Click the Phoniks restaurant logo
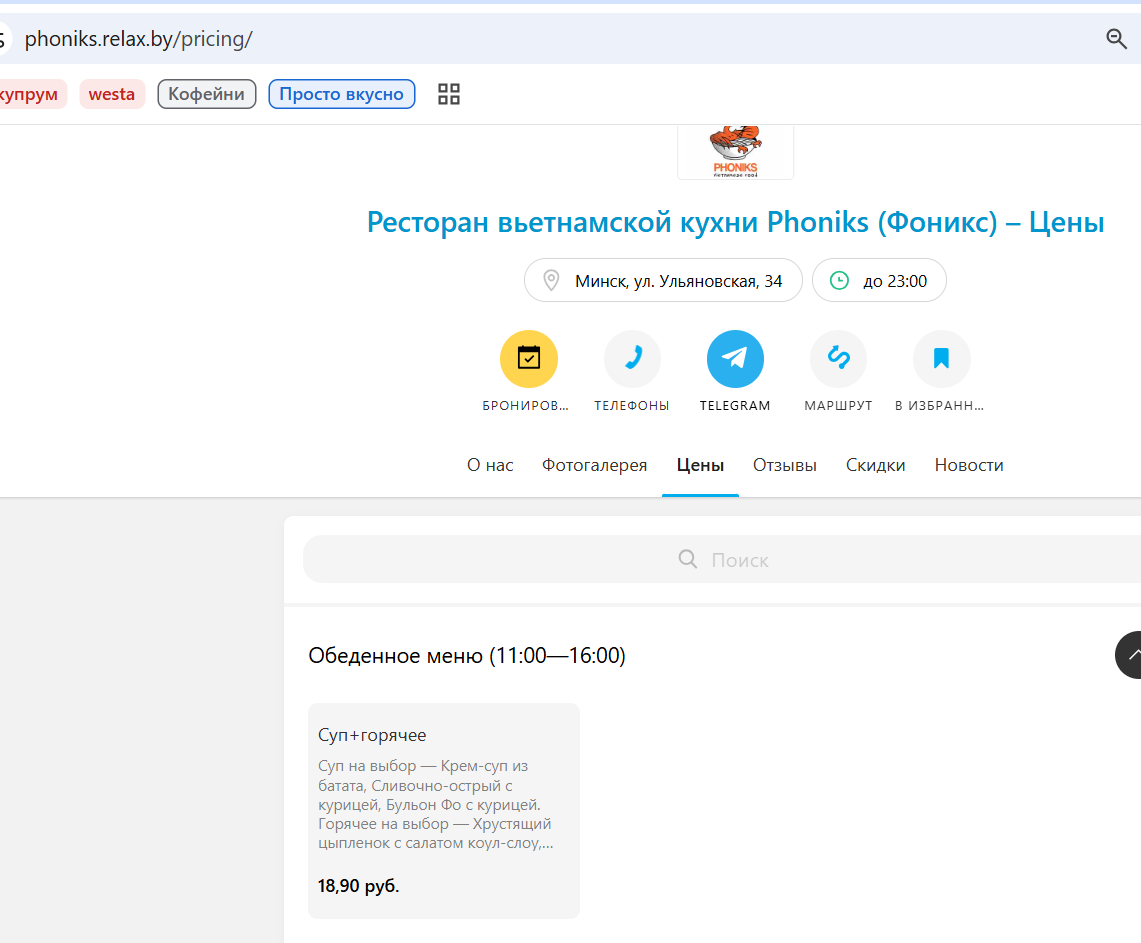This screenshot has height=943, width=1141. coord(735,152)
